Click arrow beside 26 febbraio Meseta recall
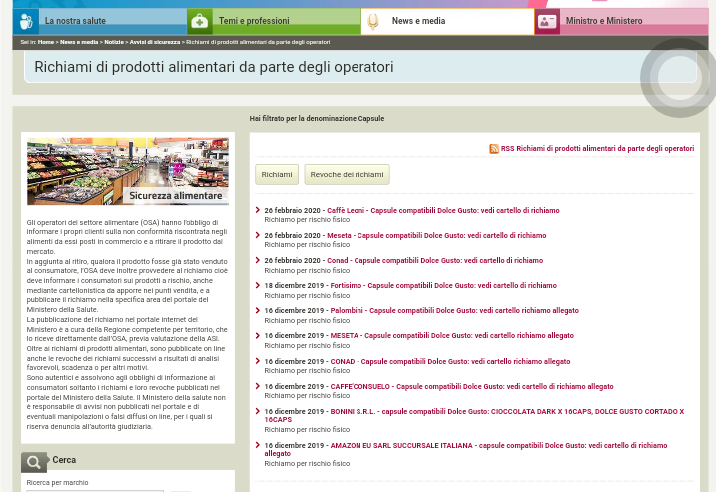 coord(258,235)
